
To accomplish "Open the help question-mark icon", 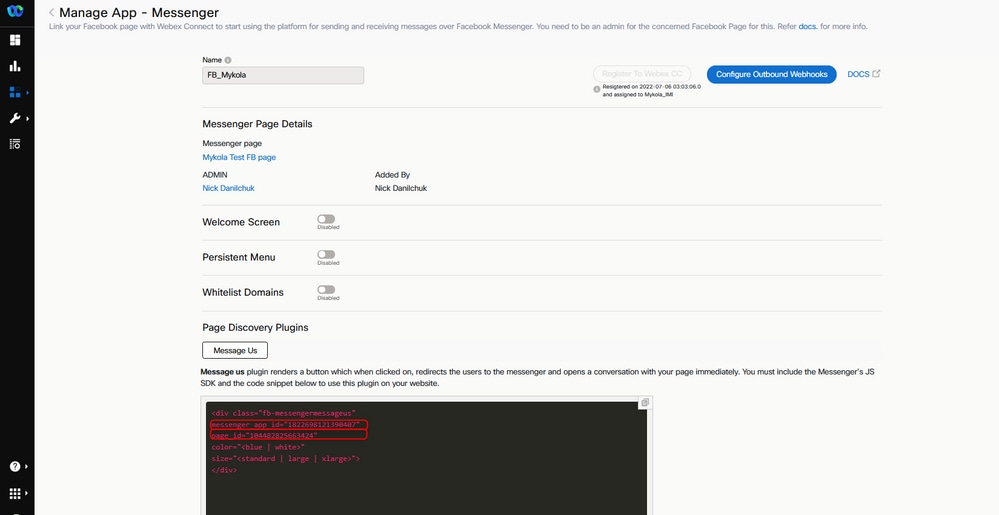I will pos(15,467).
